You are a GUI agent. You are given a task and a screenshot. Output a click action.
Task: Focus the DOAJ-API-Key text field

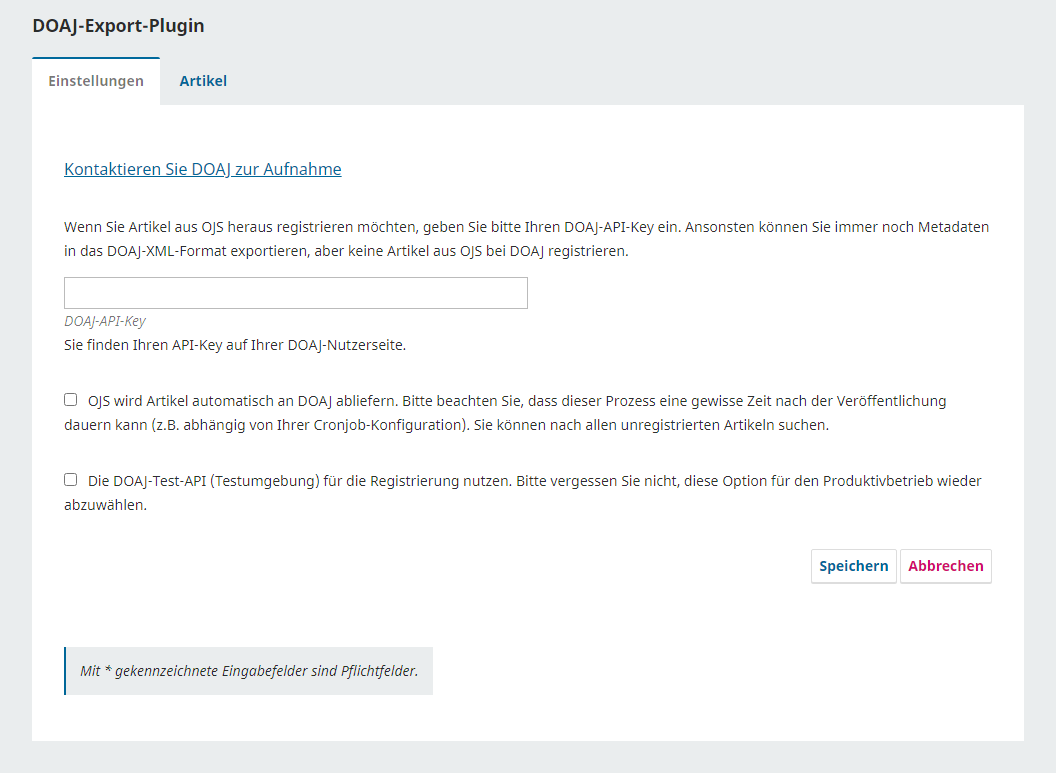pyautogui.click(x=295, y=293)
